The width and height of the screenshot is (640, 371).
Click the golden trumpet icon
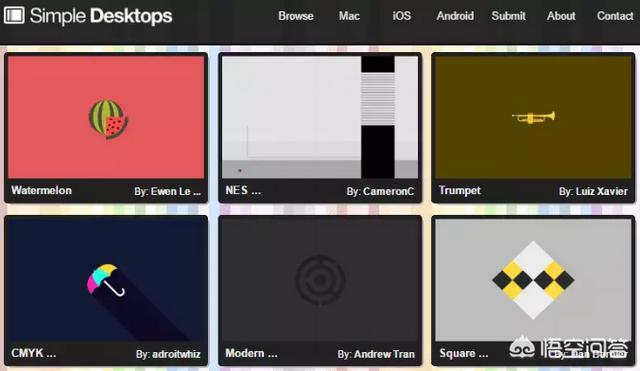[x=533, y=118]
